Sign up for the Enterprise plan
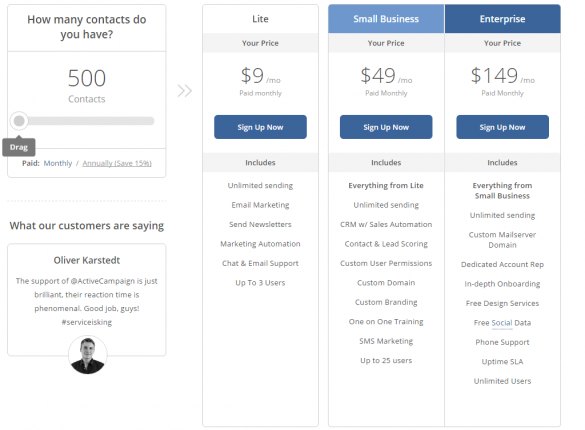 click(x=502, y=127)
